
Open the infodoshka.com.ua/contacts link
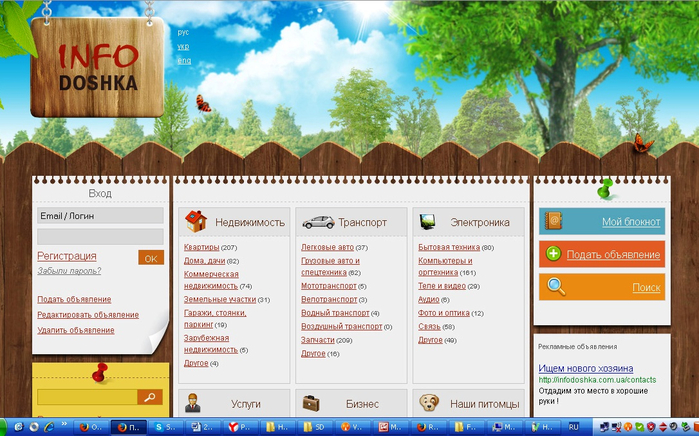[597, 380]
